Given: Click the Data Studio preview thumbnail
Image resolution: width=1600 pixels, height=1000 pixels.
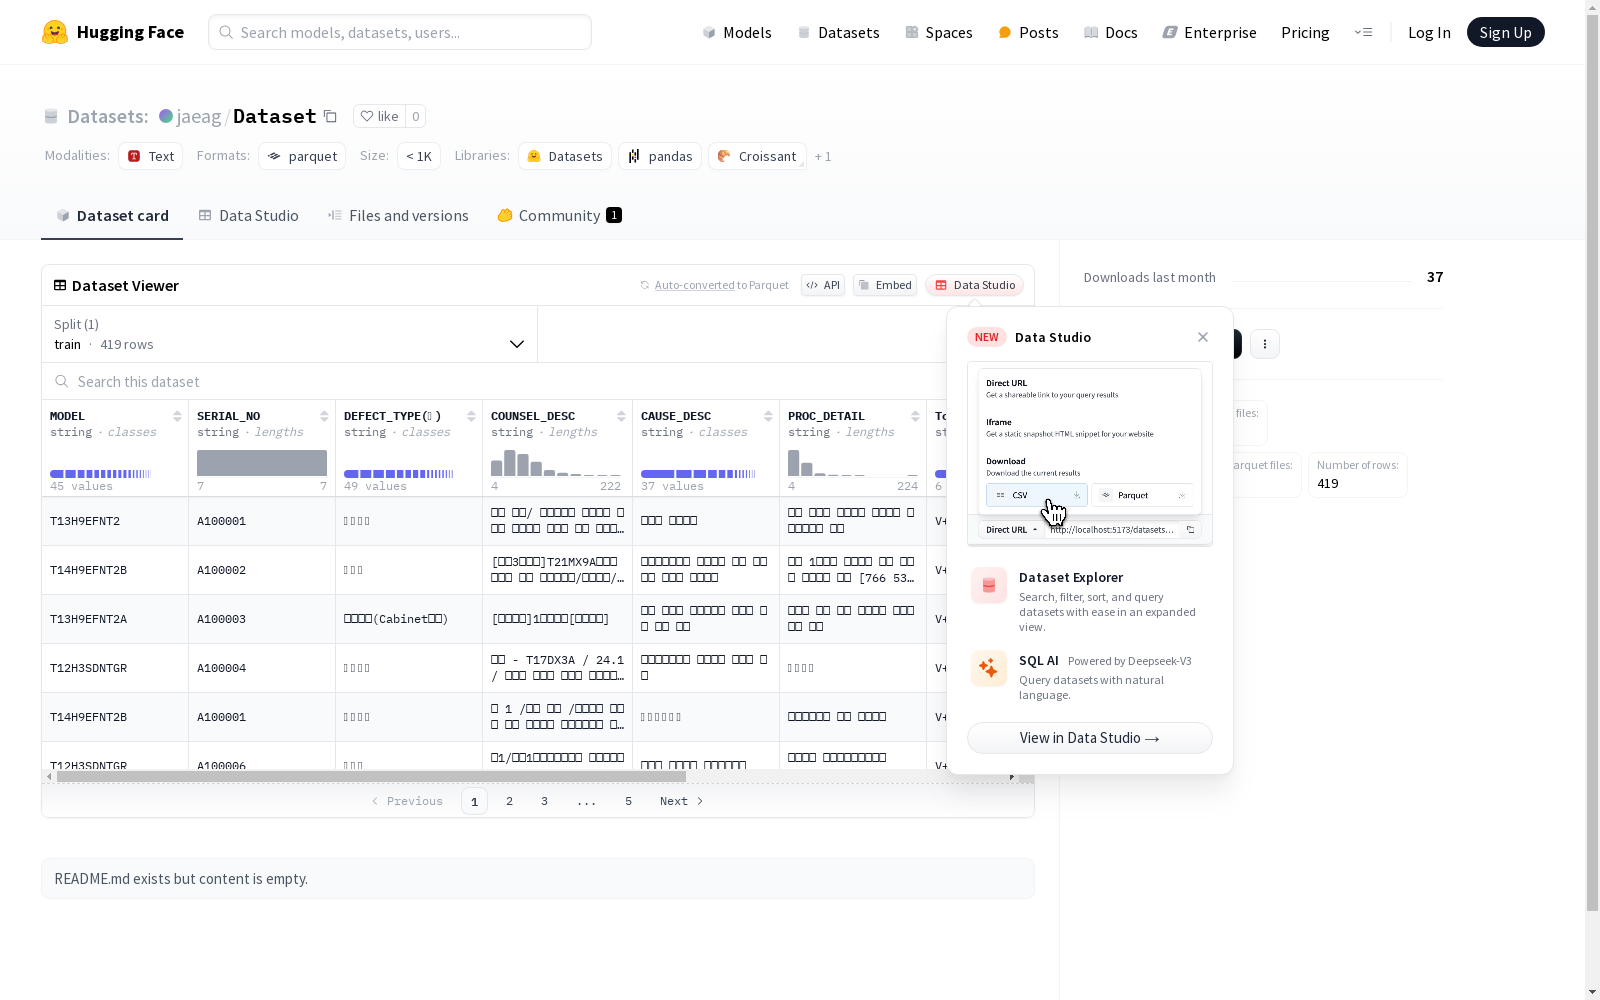Looking at the screenshot, I should point(1090,454).
